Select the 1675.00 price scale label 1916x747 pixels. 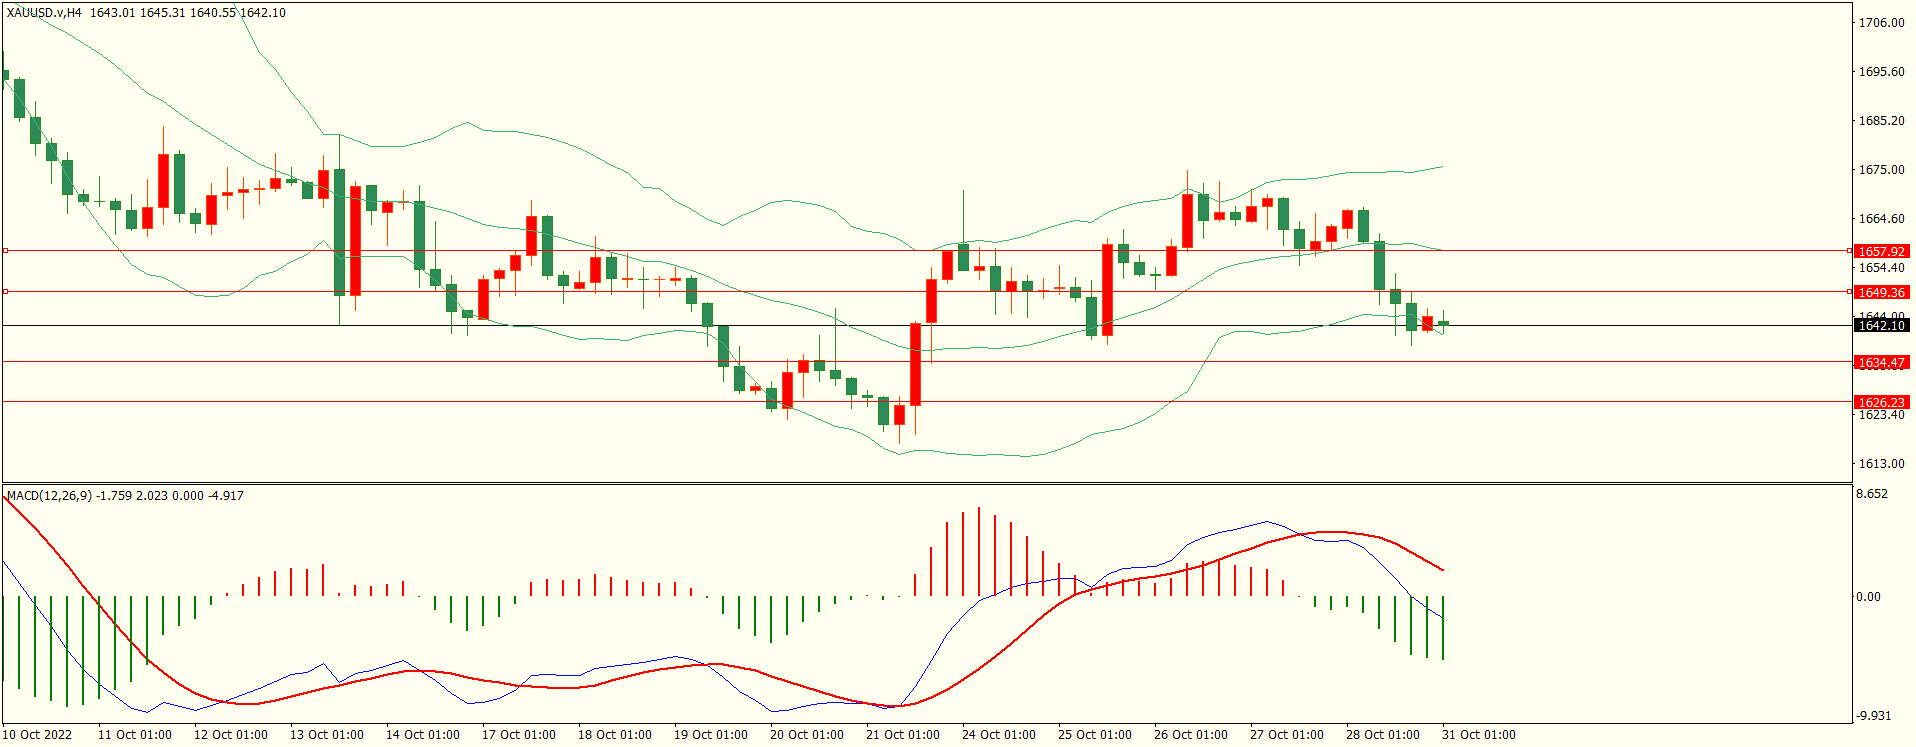(x=1881, y=170)
